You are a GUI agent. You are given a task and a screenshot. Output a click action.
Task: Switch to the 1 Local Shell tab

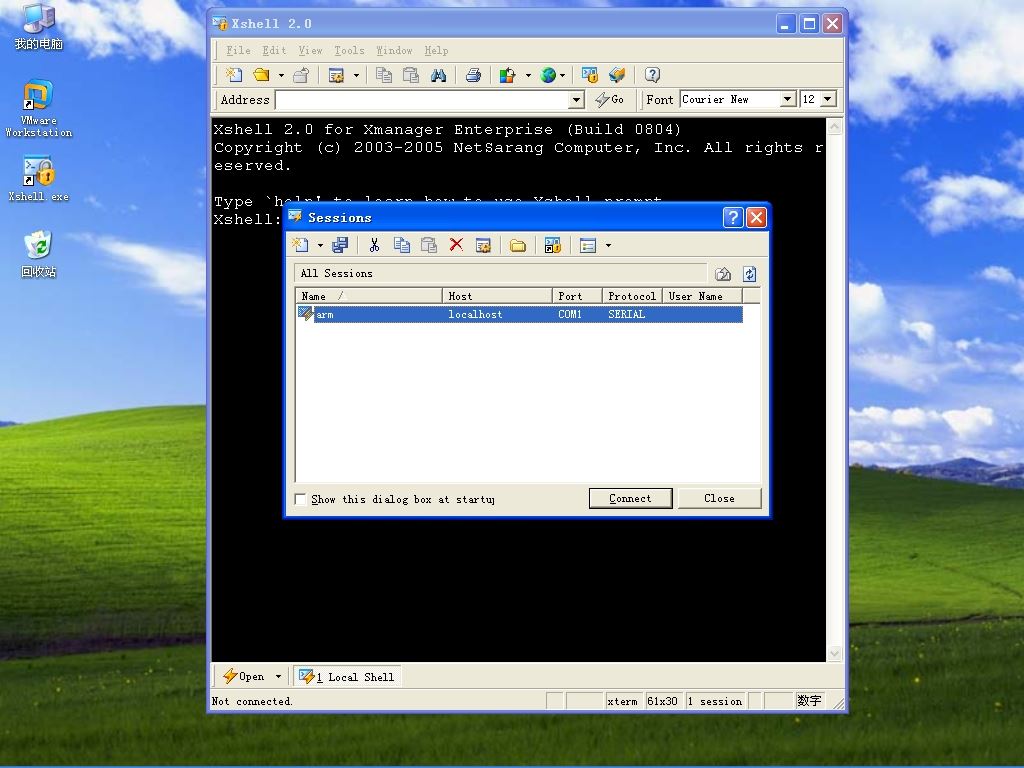click(x=347, y=677)
